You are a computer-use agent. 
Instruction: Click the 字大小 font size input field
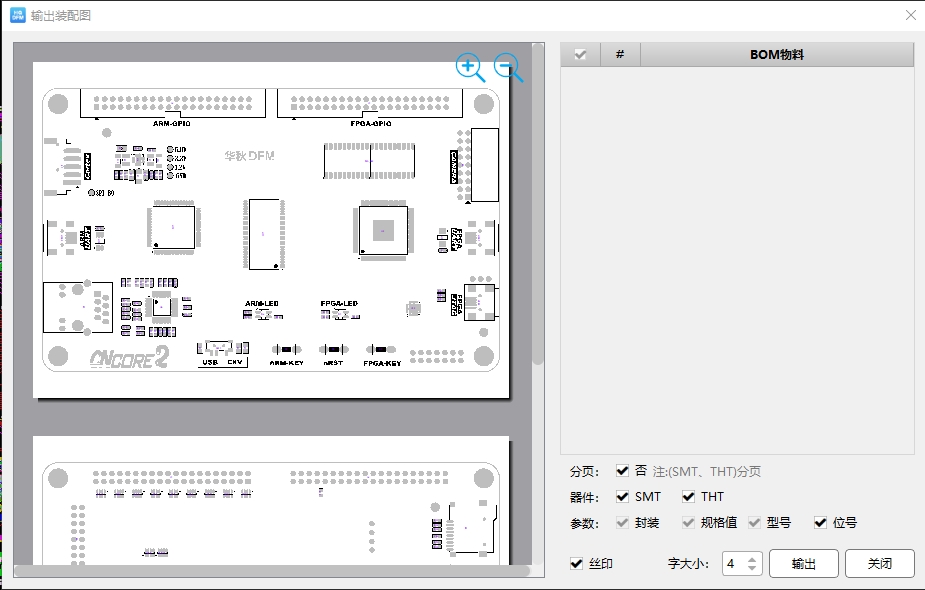(732, 564)
